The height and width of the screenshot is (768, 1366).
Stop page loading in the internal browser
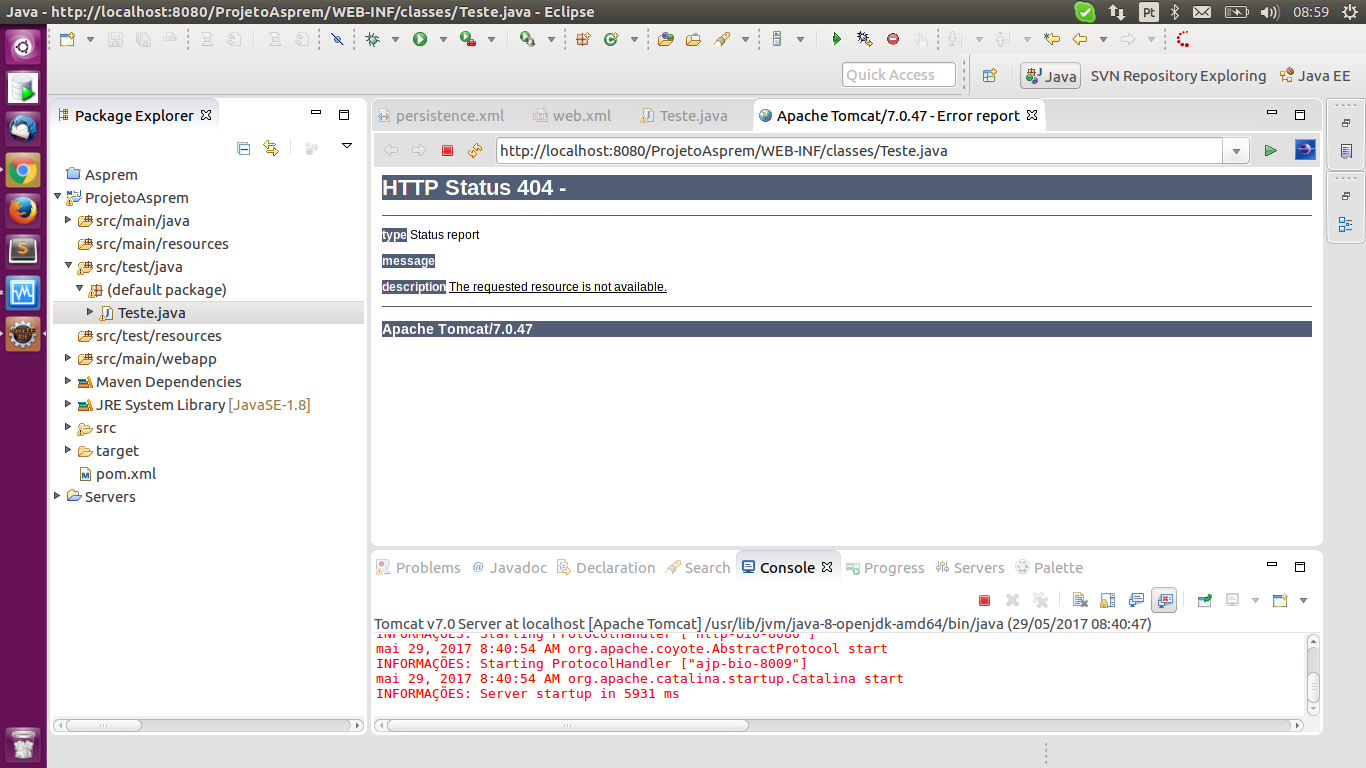click(x=447, y=151)
